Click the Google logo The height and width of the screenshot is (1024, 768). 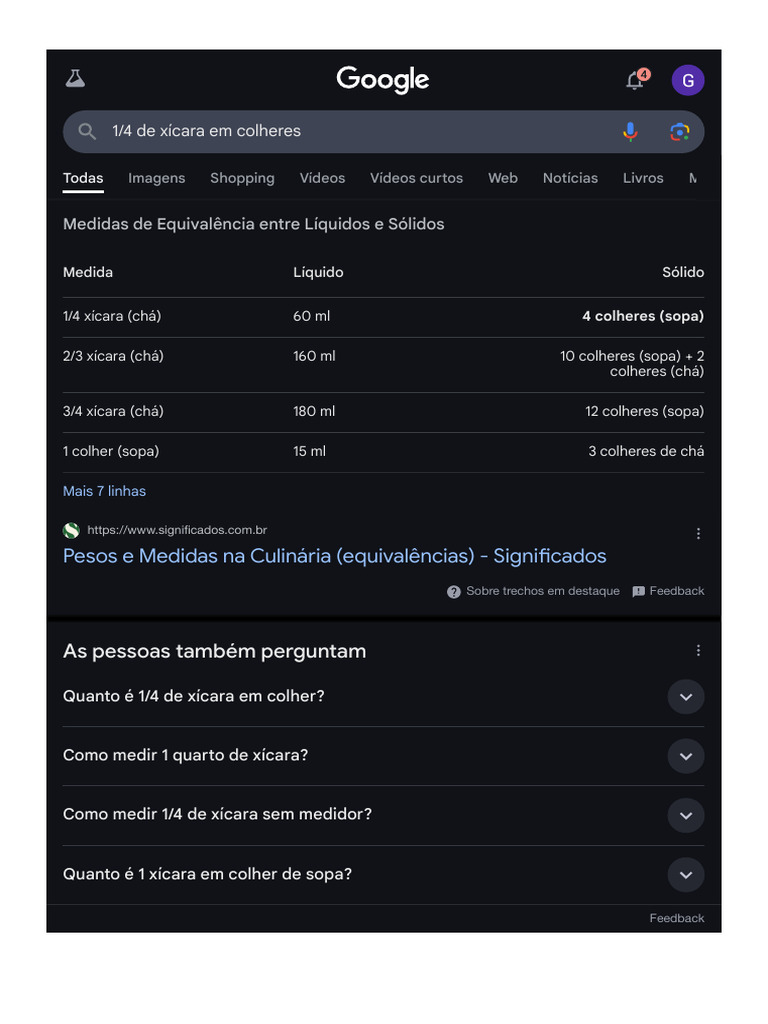383,79
